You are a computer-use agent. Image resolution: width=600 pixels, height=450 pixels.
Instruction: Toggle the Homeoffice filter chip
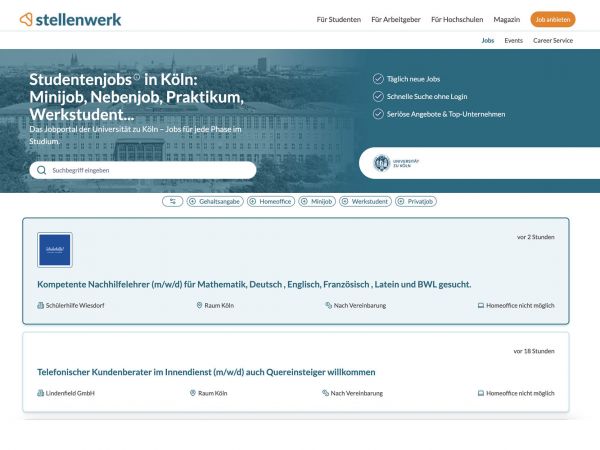pyautogui.click(x=271, y=201)
